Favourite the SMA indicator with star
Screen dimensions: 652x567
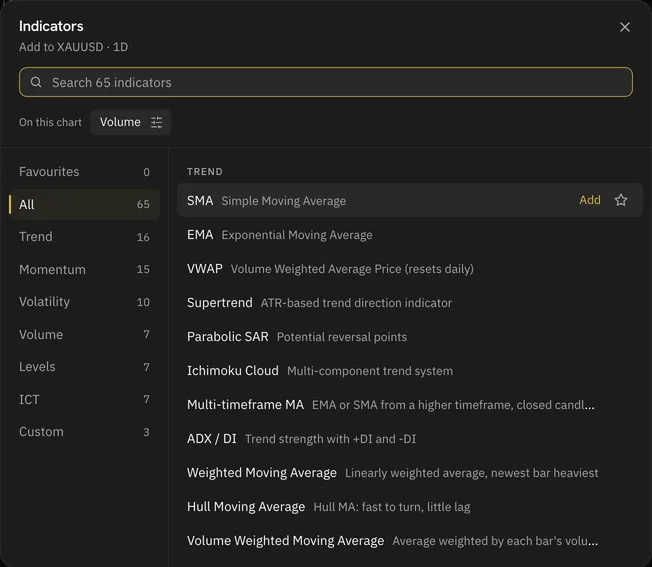tap(621, 200)
